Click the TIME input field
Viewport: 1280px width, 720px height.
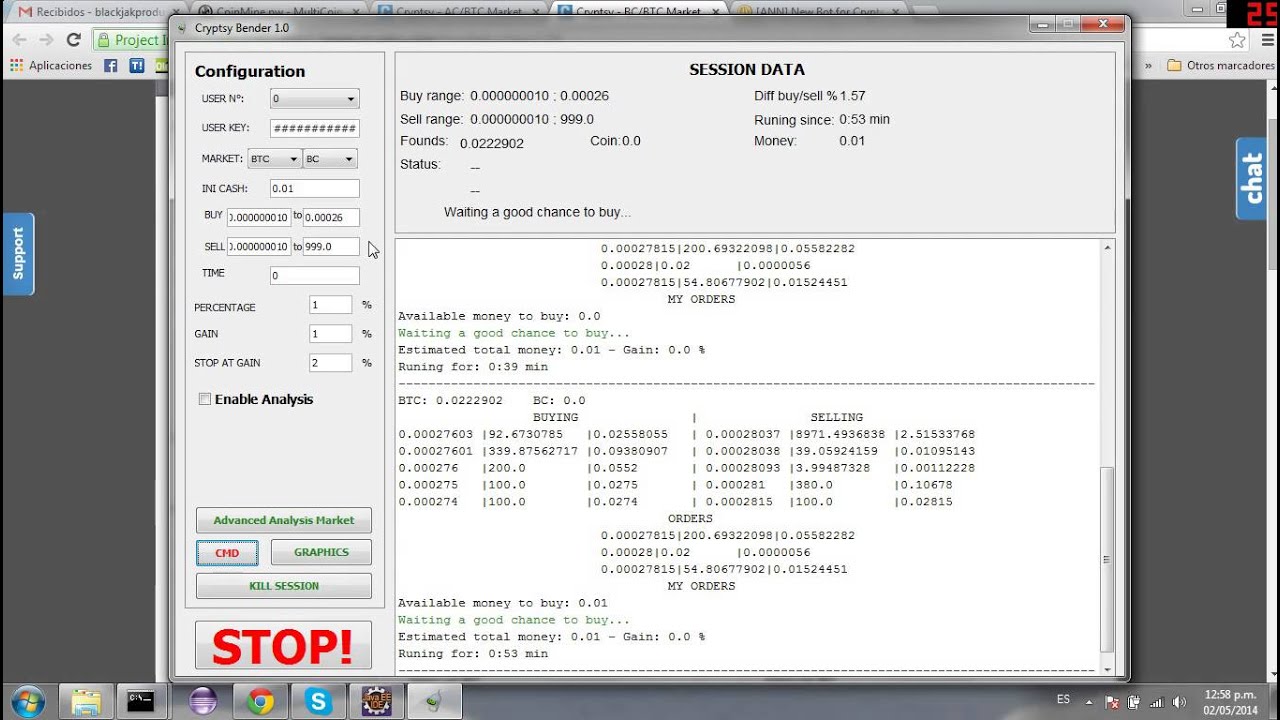(x=314, y=275)
